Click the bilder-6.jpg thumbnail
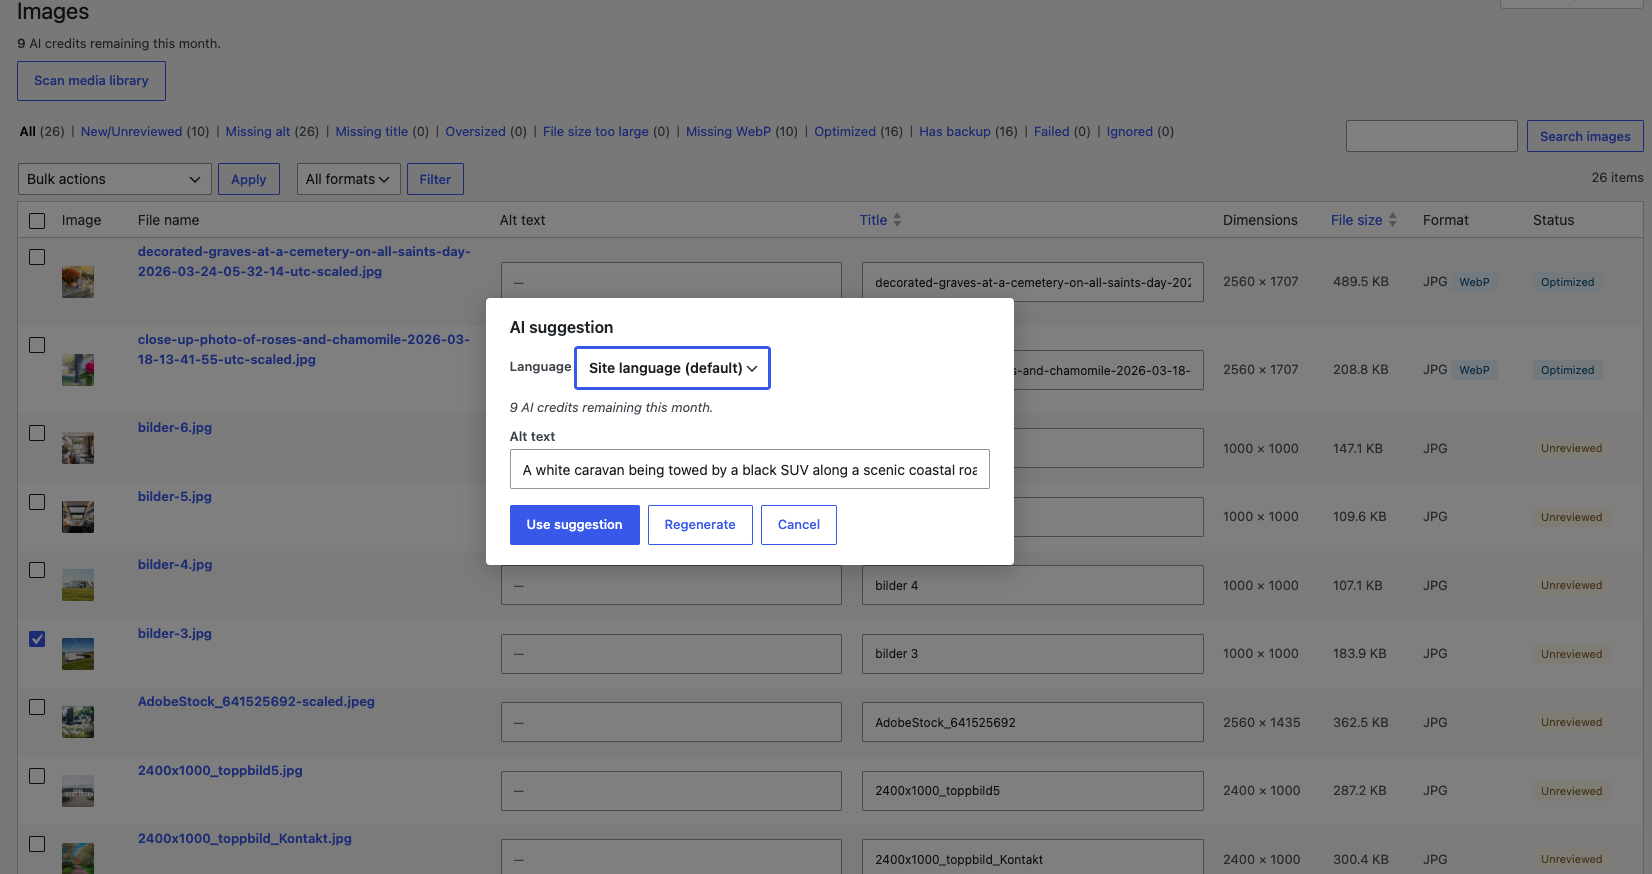This screenshot has width=1652, height=874. pyautogui.click(x=78, y=448)
